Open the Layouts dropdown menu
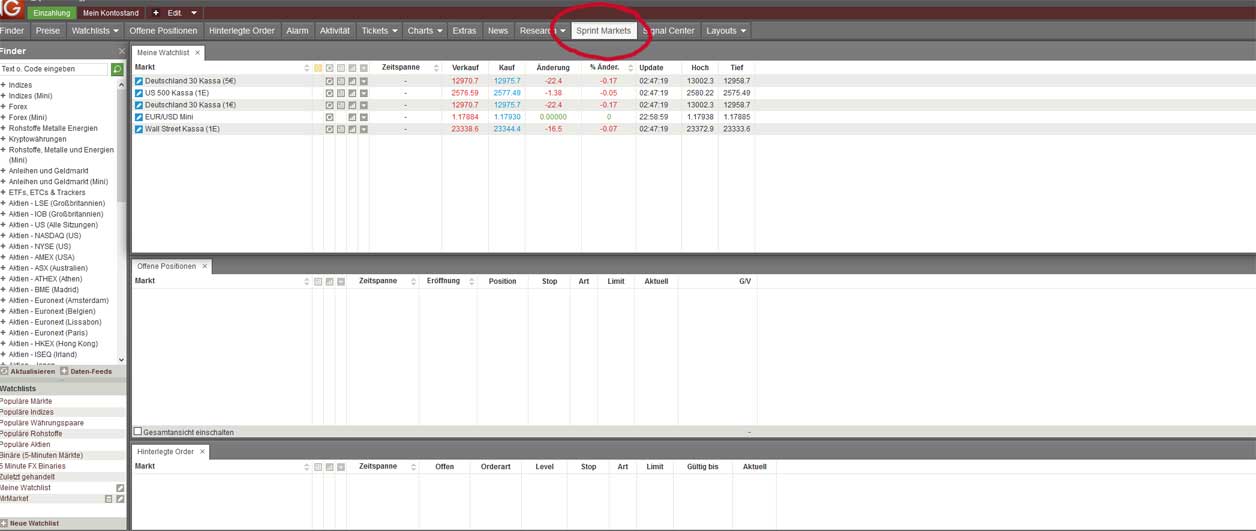The image size is (1256, 531). tap(726, 31)
